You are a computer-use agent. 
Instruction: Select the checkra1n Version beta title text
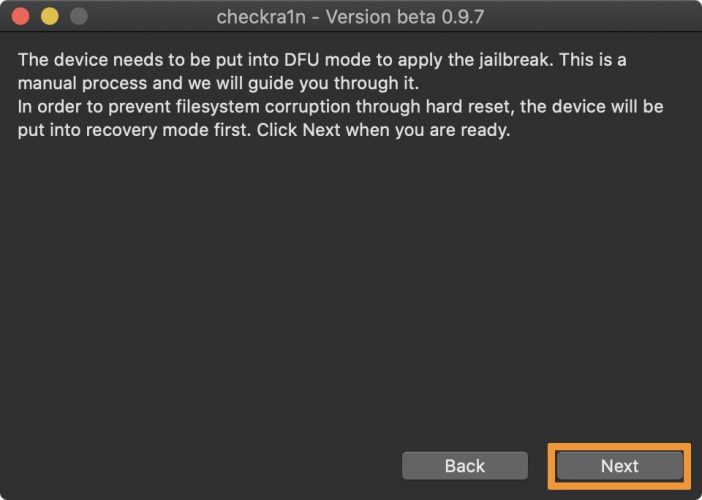[x=350, y=17]
